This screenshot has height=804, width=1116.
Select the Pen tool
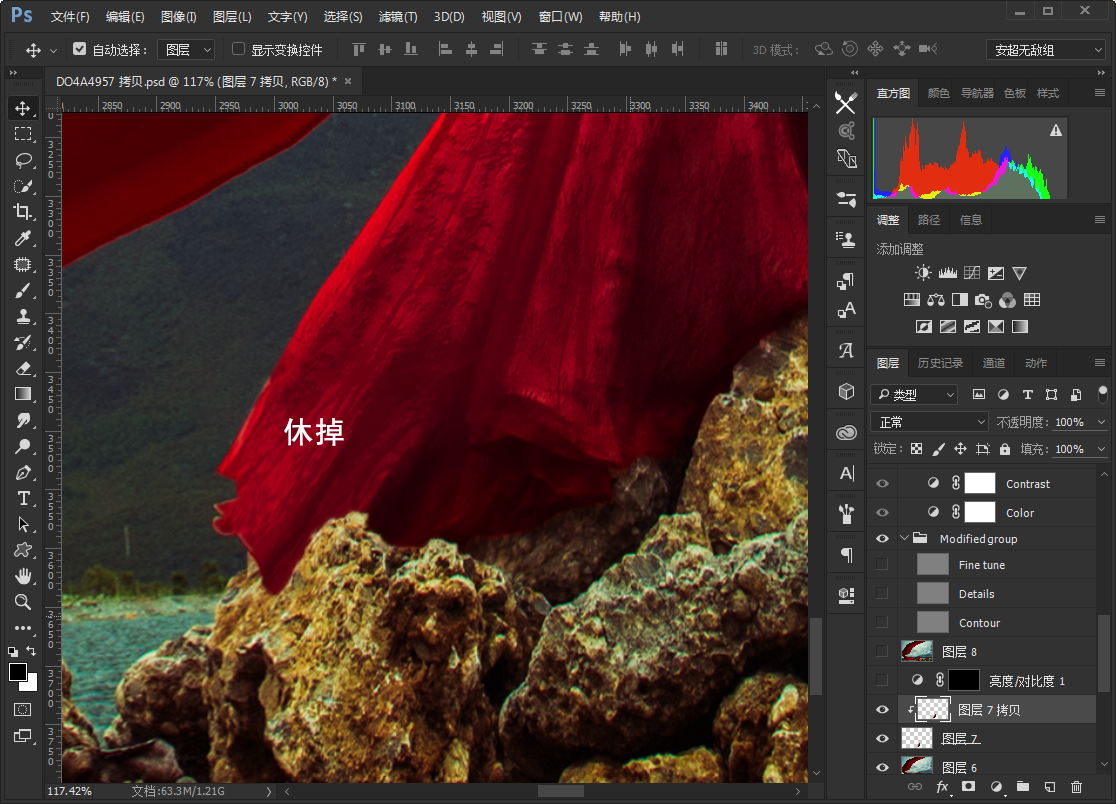point(23,472)
